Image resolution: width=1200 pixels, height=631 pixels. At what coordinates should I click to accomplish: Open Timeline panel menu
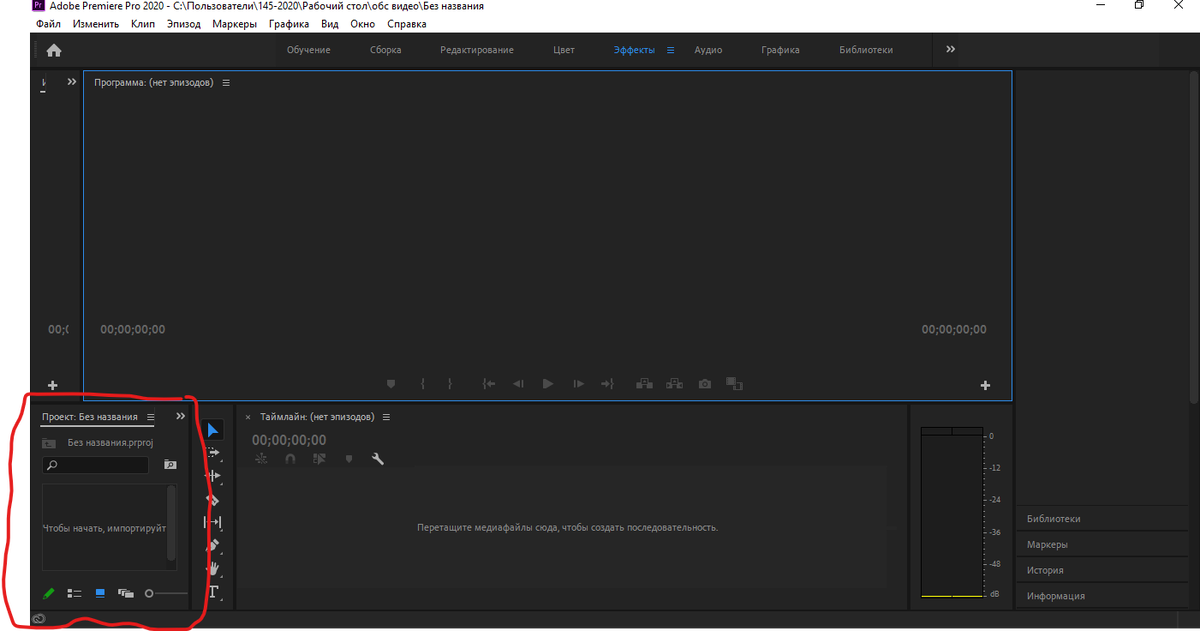click(x=386, y=417)
